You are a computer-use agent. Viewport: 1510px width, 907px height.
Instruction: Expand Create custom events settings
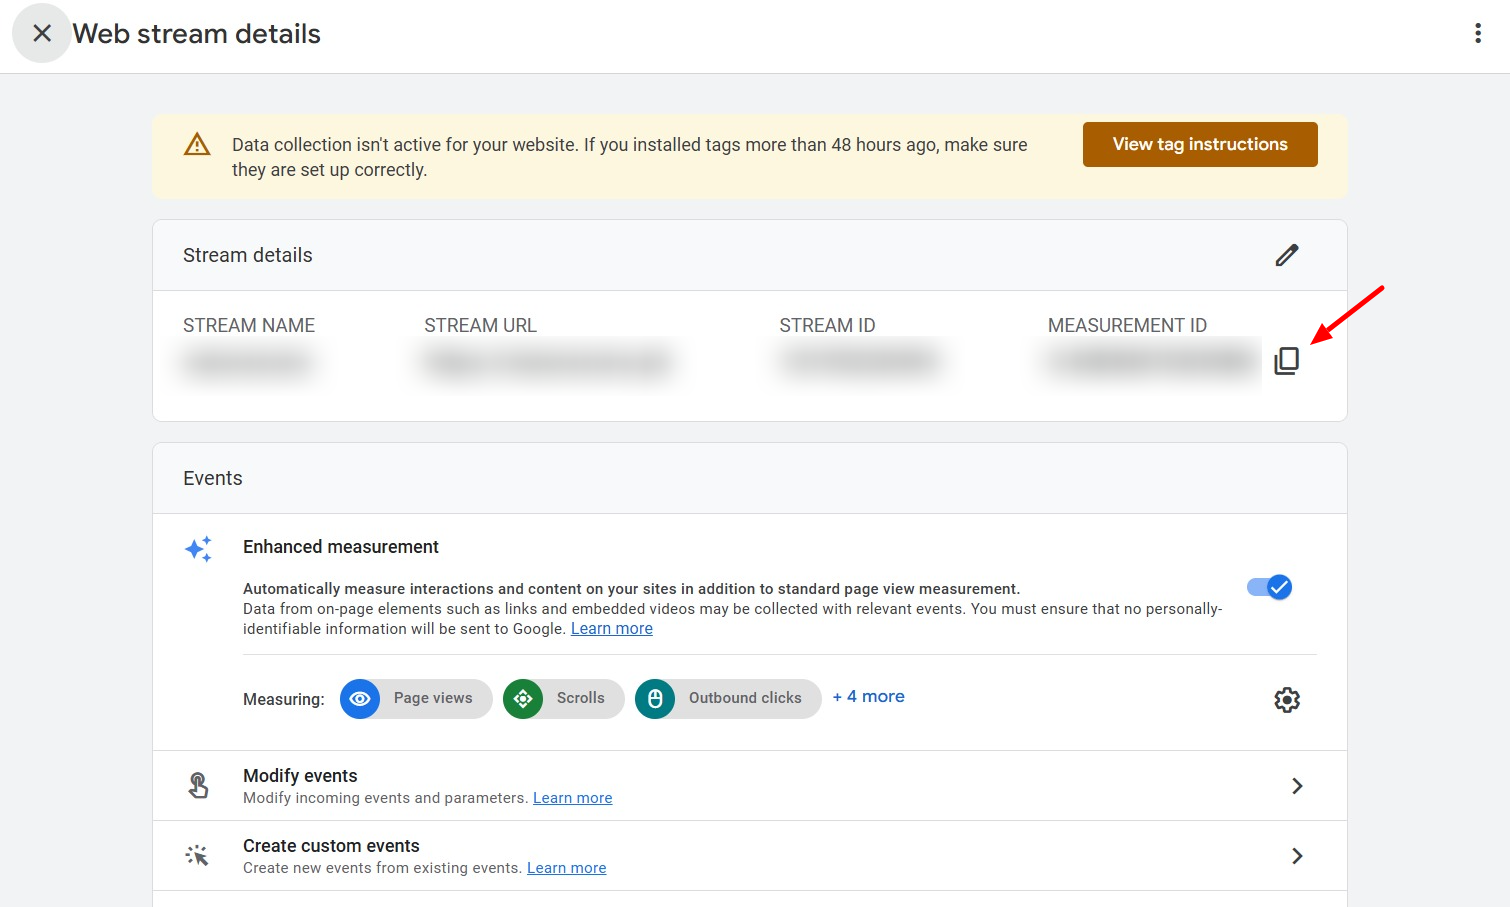[x=1297, y=856]
